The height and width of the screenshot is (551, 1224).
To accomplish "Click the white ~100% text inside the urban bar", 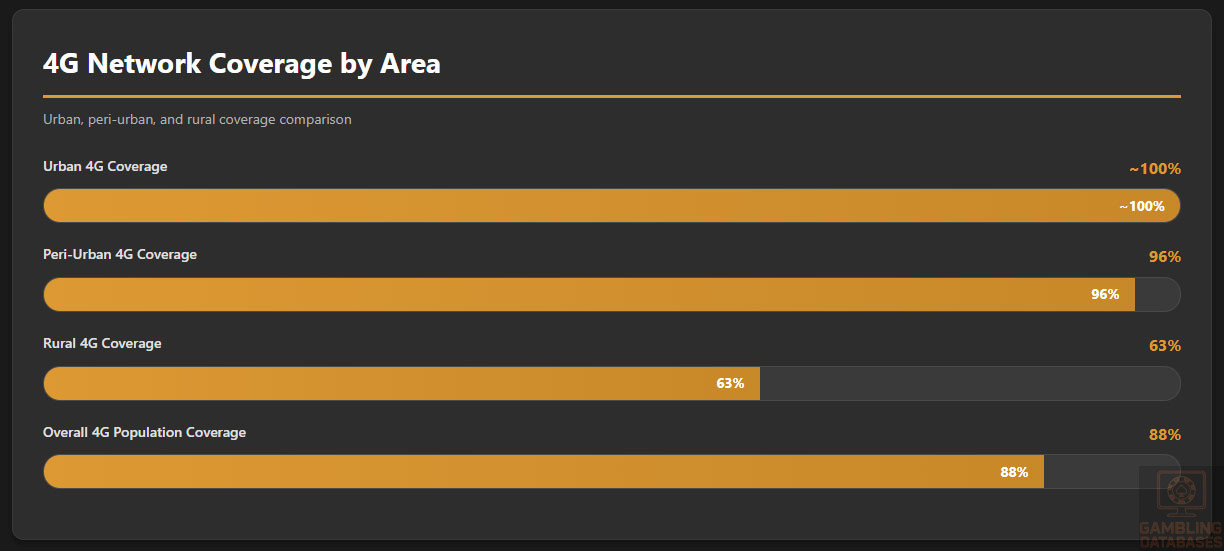I will pos(1141,207).
